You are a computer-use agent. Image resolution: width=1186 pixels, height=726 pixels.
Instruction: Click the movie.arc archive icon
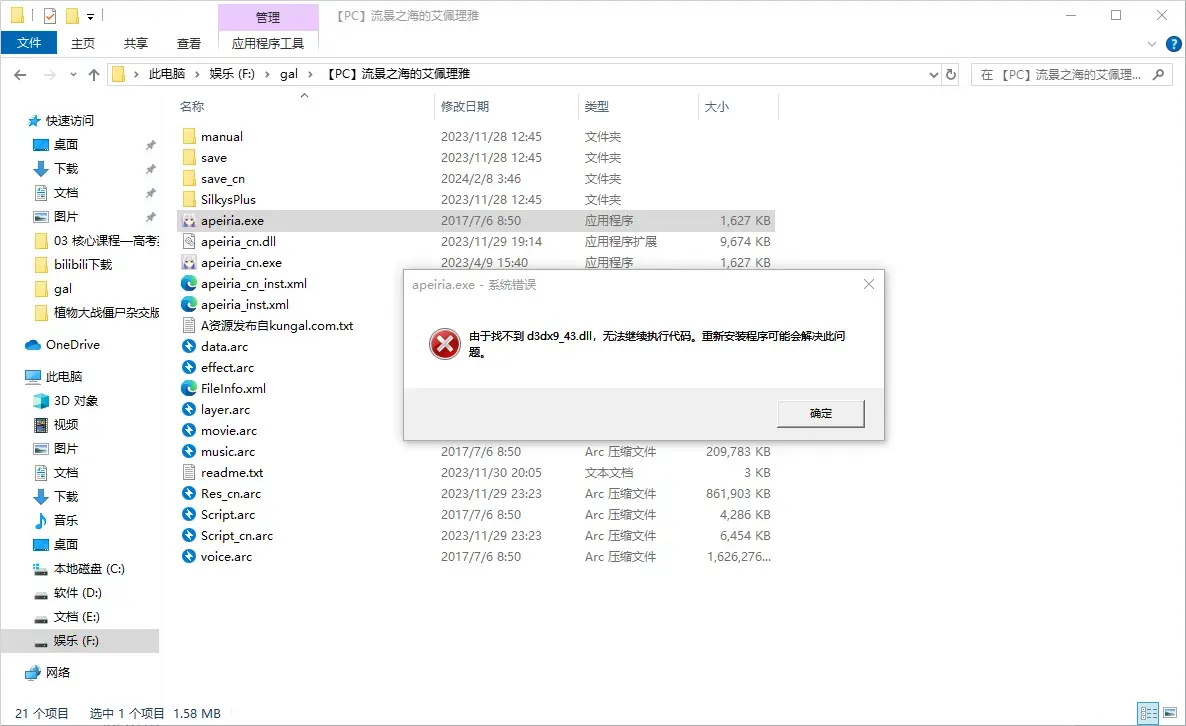189,430
